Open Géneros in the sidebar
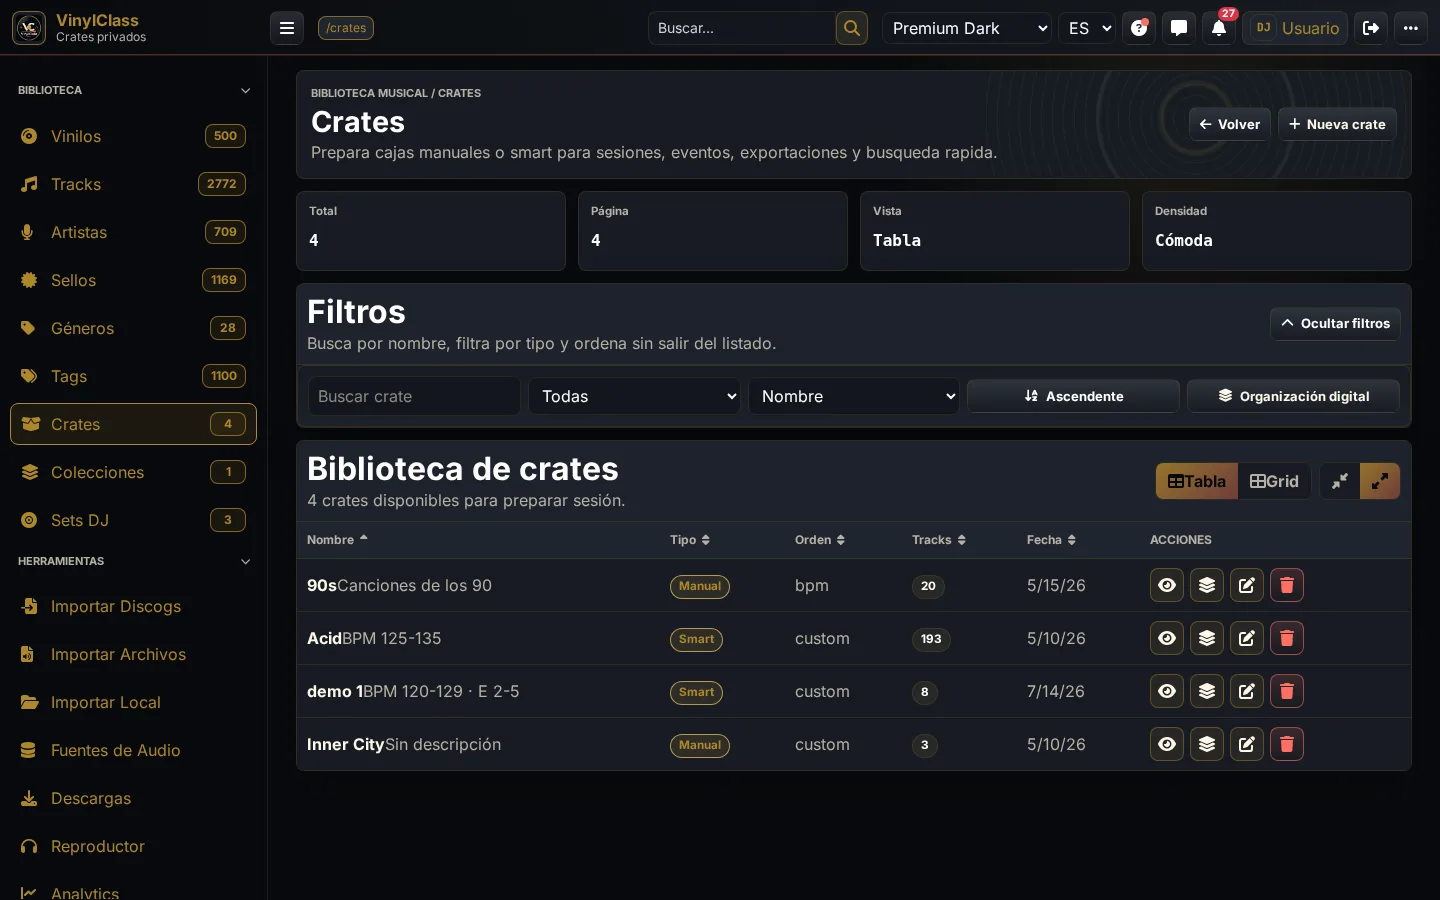 (133, 328)
